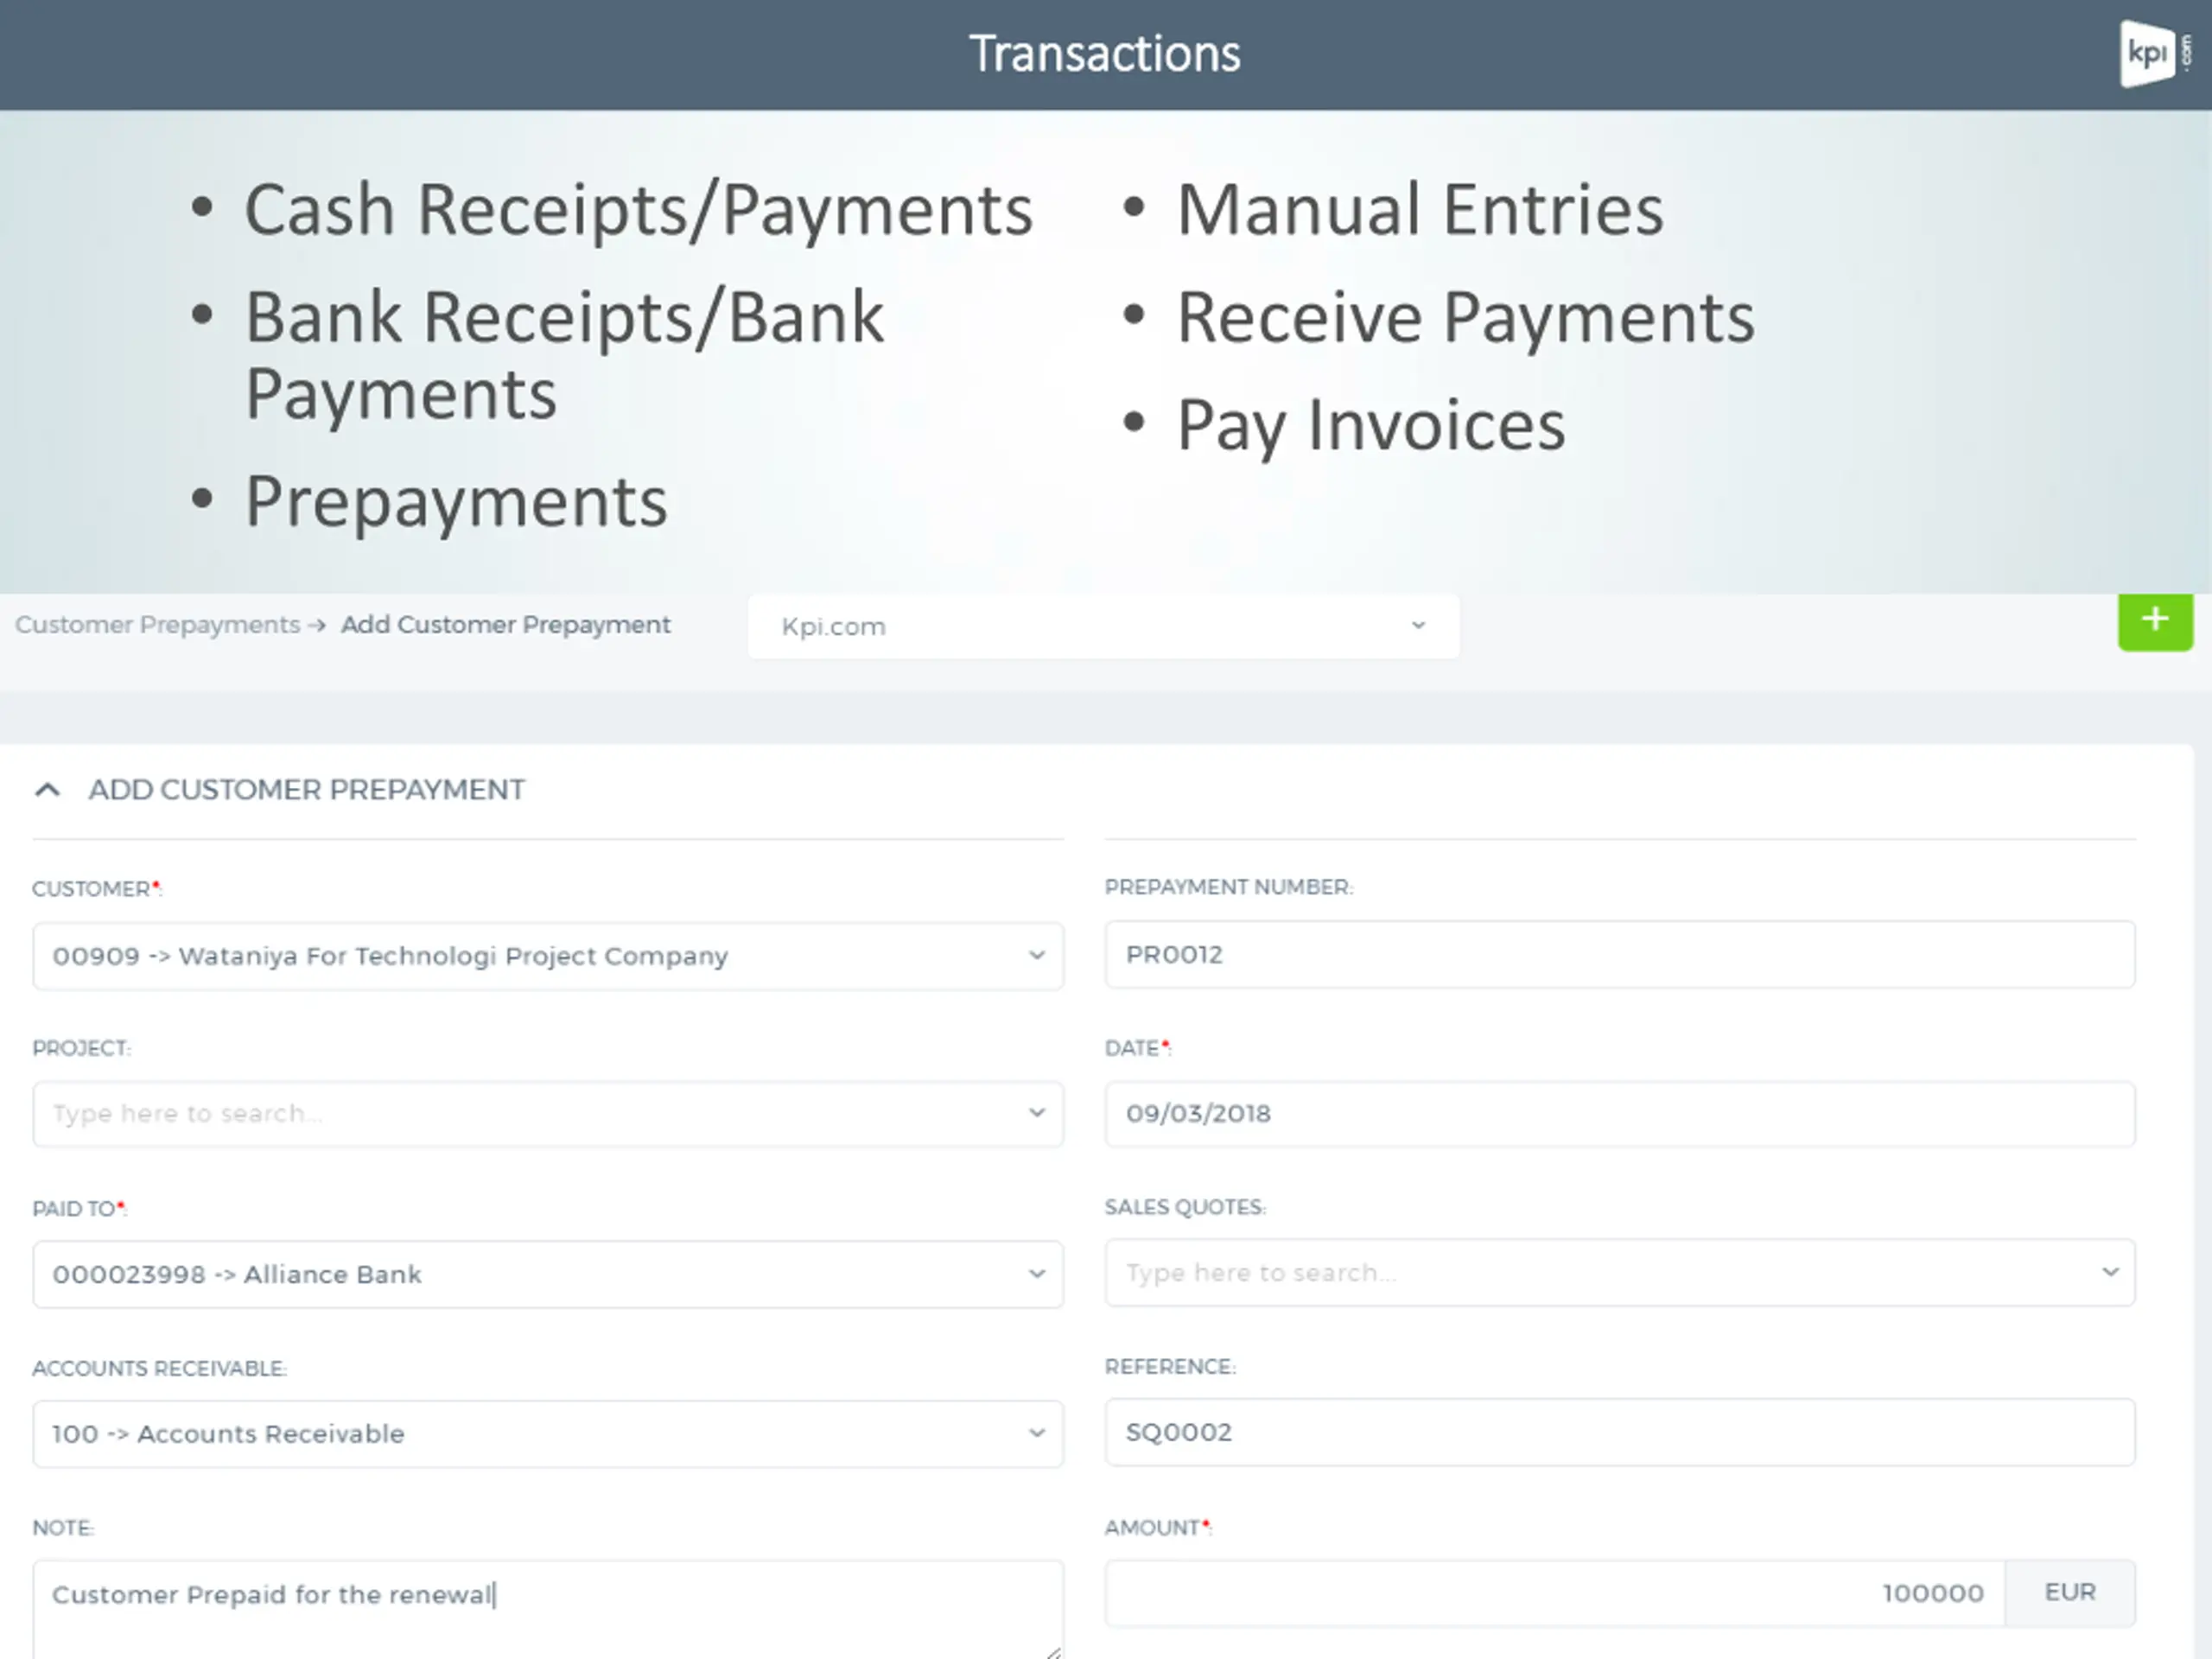Open the Sales Quotes dropdown
Image resolution: width=2212 pixels, height=1659 pixels.
(x=1620, y=1272)
